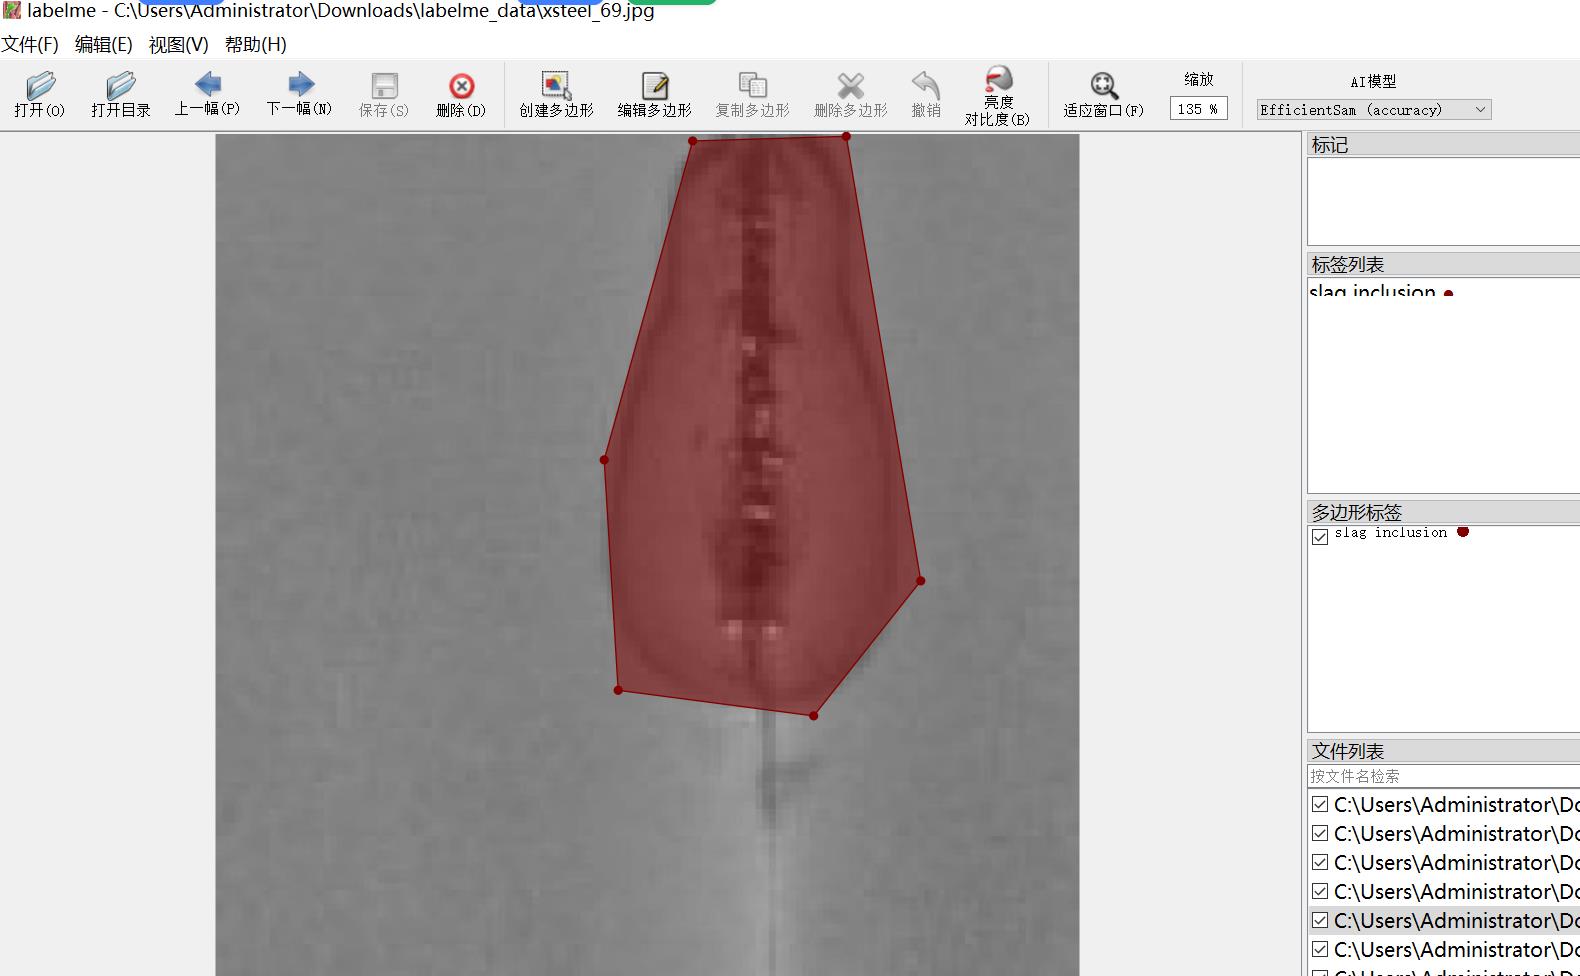Go to next image with right arrow
The image size is (1580, 976).
tap(300, 85)
